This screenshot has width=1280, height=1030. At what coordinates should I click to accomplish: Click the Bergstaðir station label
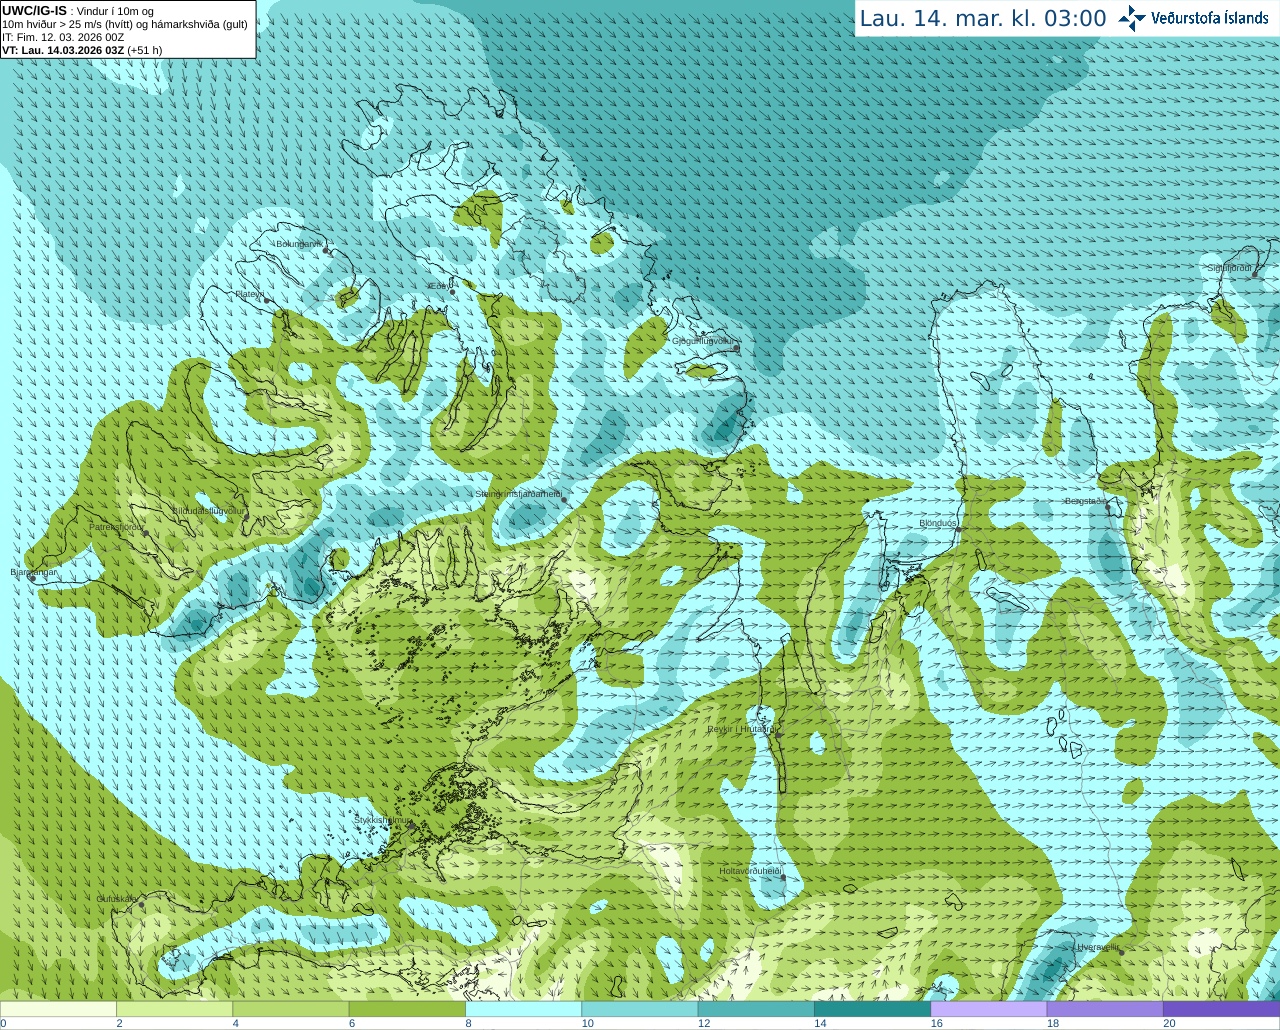(x=1086, y=501)
